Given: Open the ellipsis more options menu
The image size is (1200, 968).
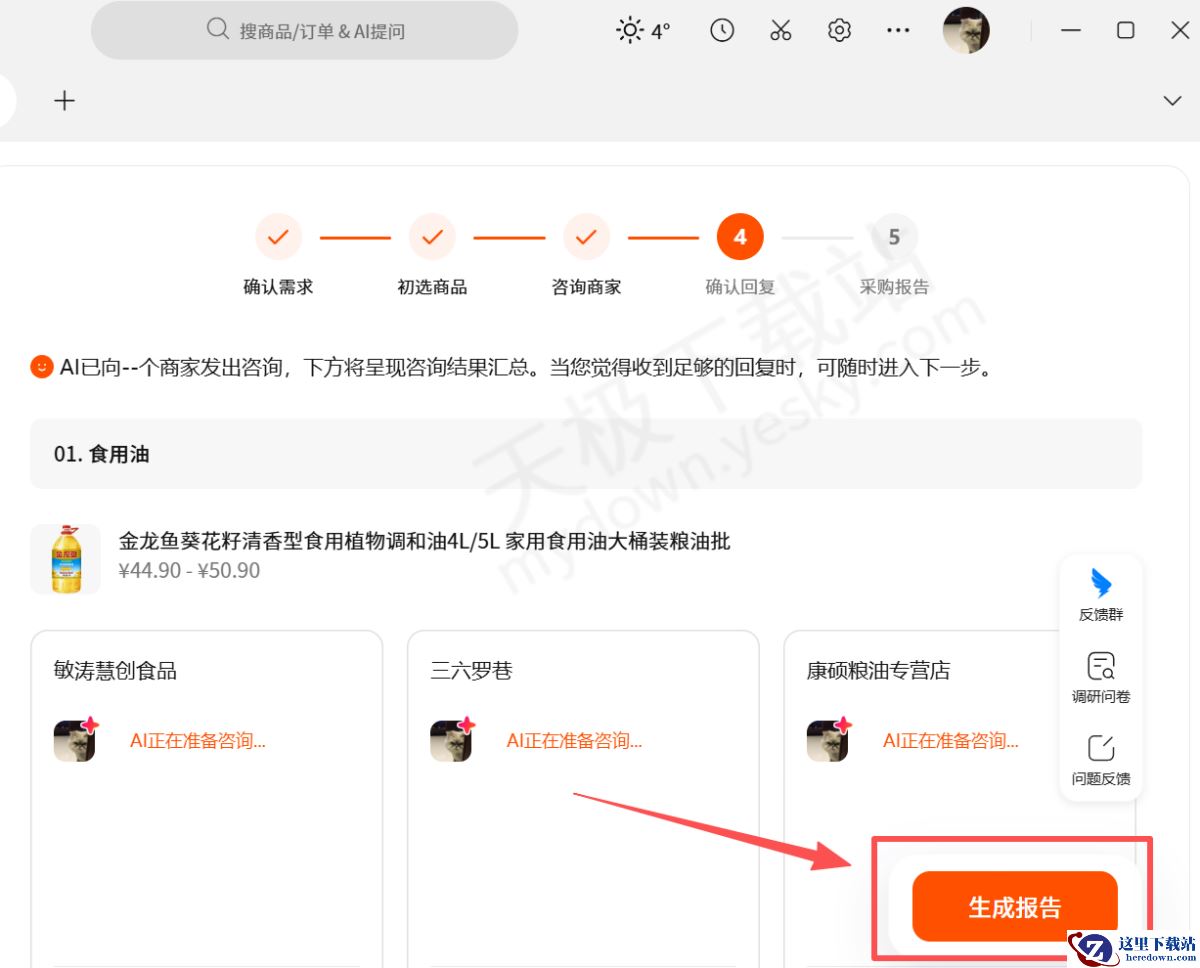Looking at the screenshot, I should point(898,30).
